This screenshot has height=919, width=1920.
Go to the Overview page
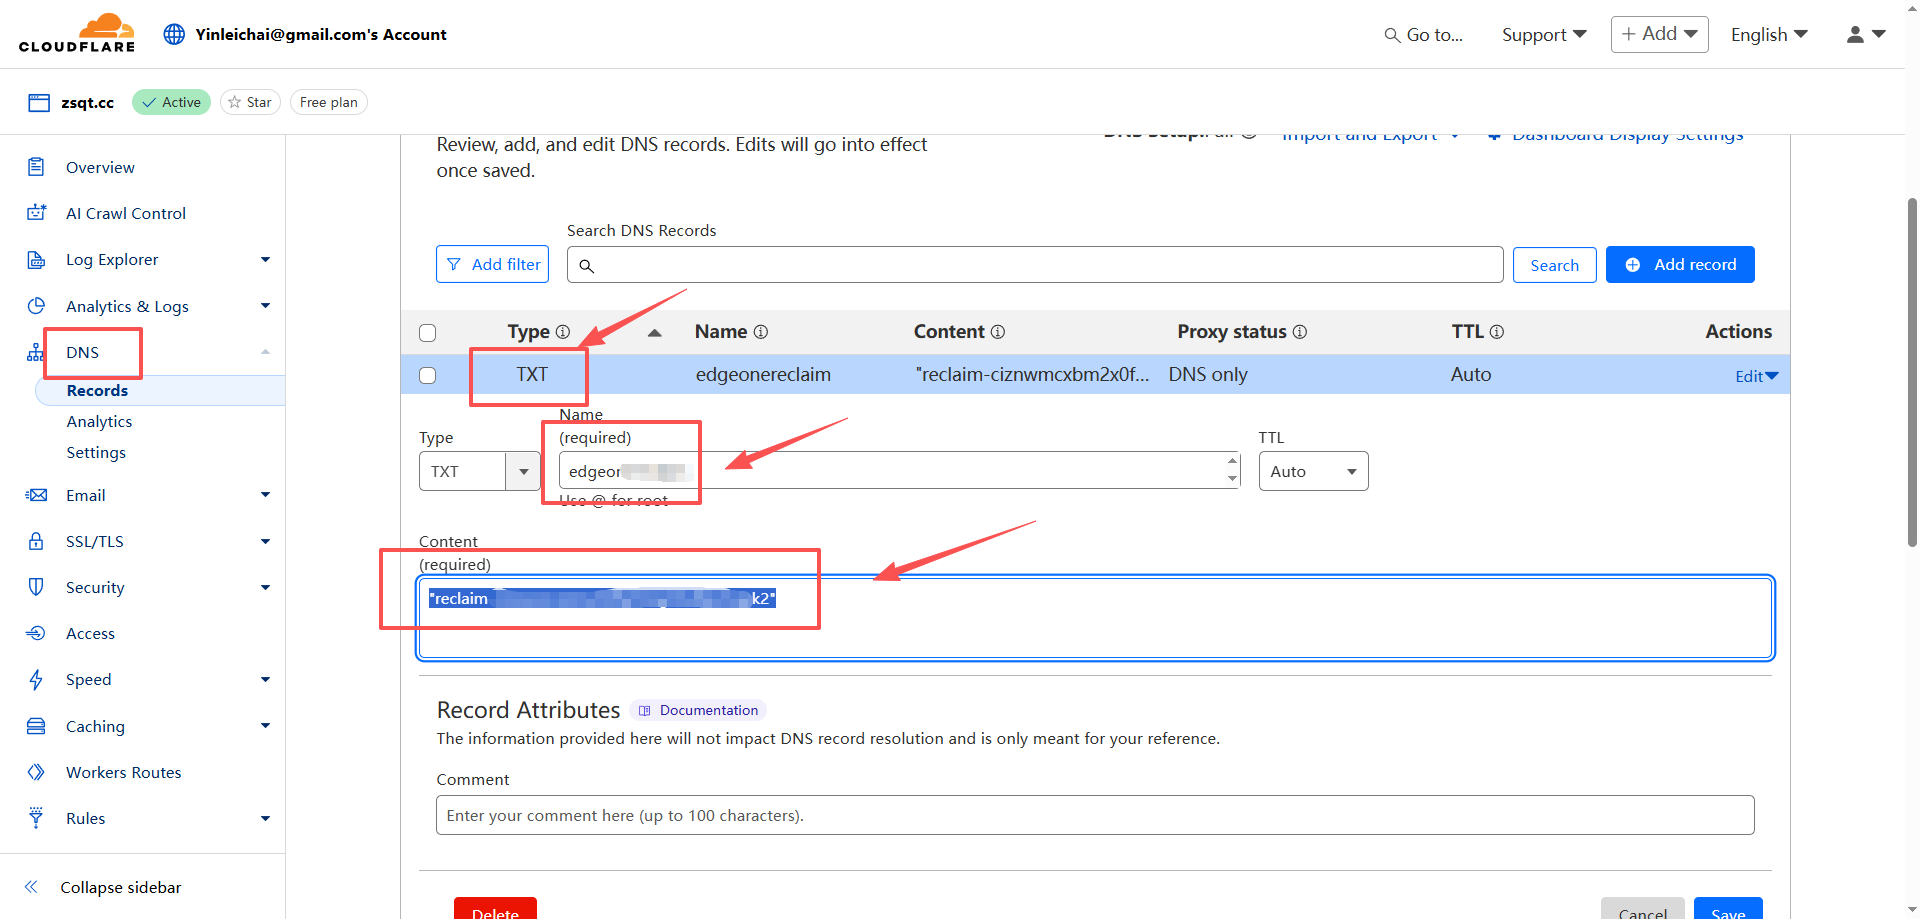click(x=100, y=167)
